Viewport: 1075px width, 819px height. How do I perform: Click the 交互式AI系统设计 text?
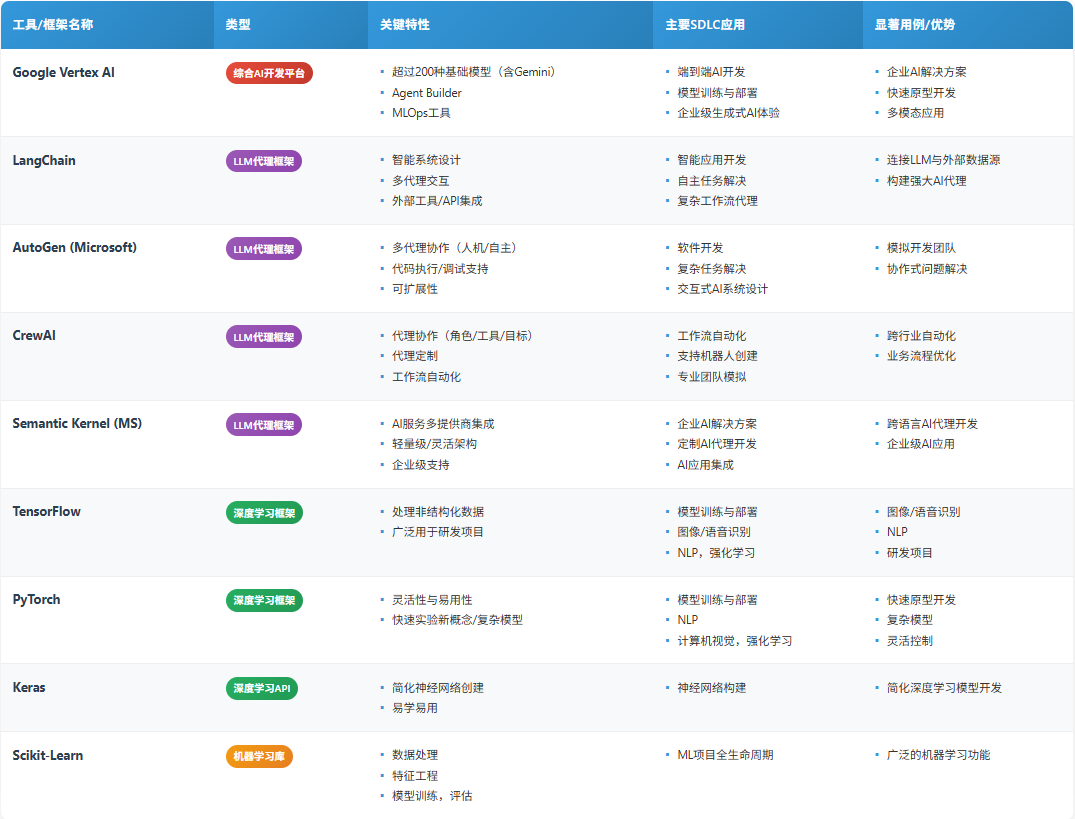[x=723, y=289]
